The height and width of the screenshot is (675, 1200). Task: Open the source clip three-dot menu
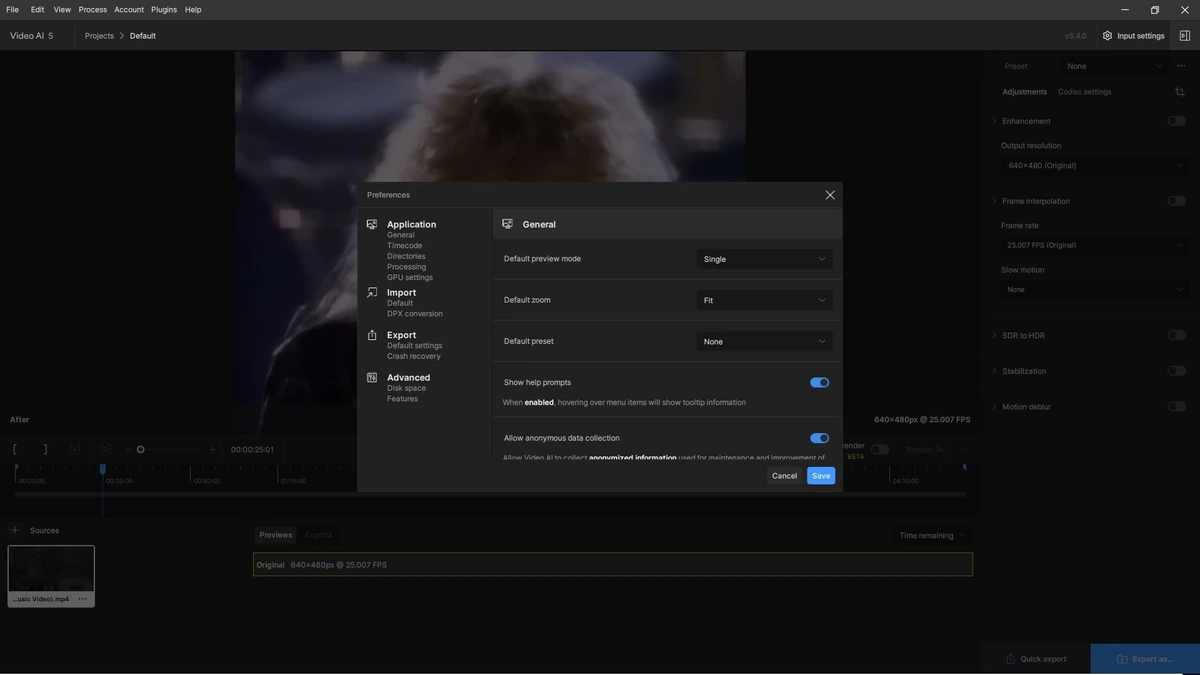click(x=83, y=599)
